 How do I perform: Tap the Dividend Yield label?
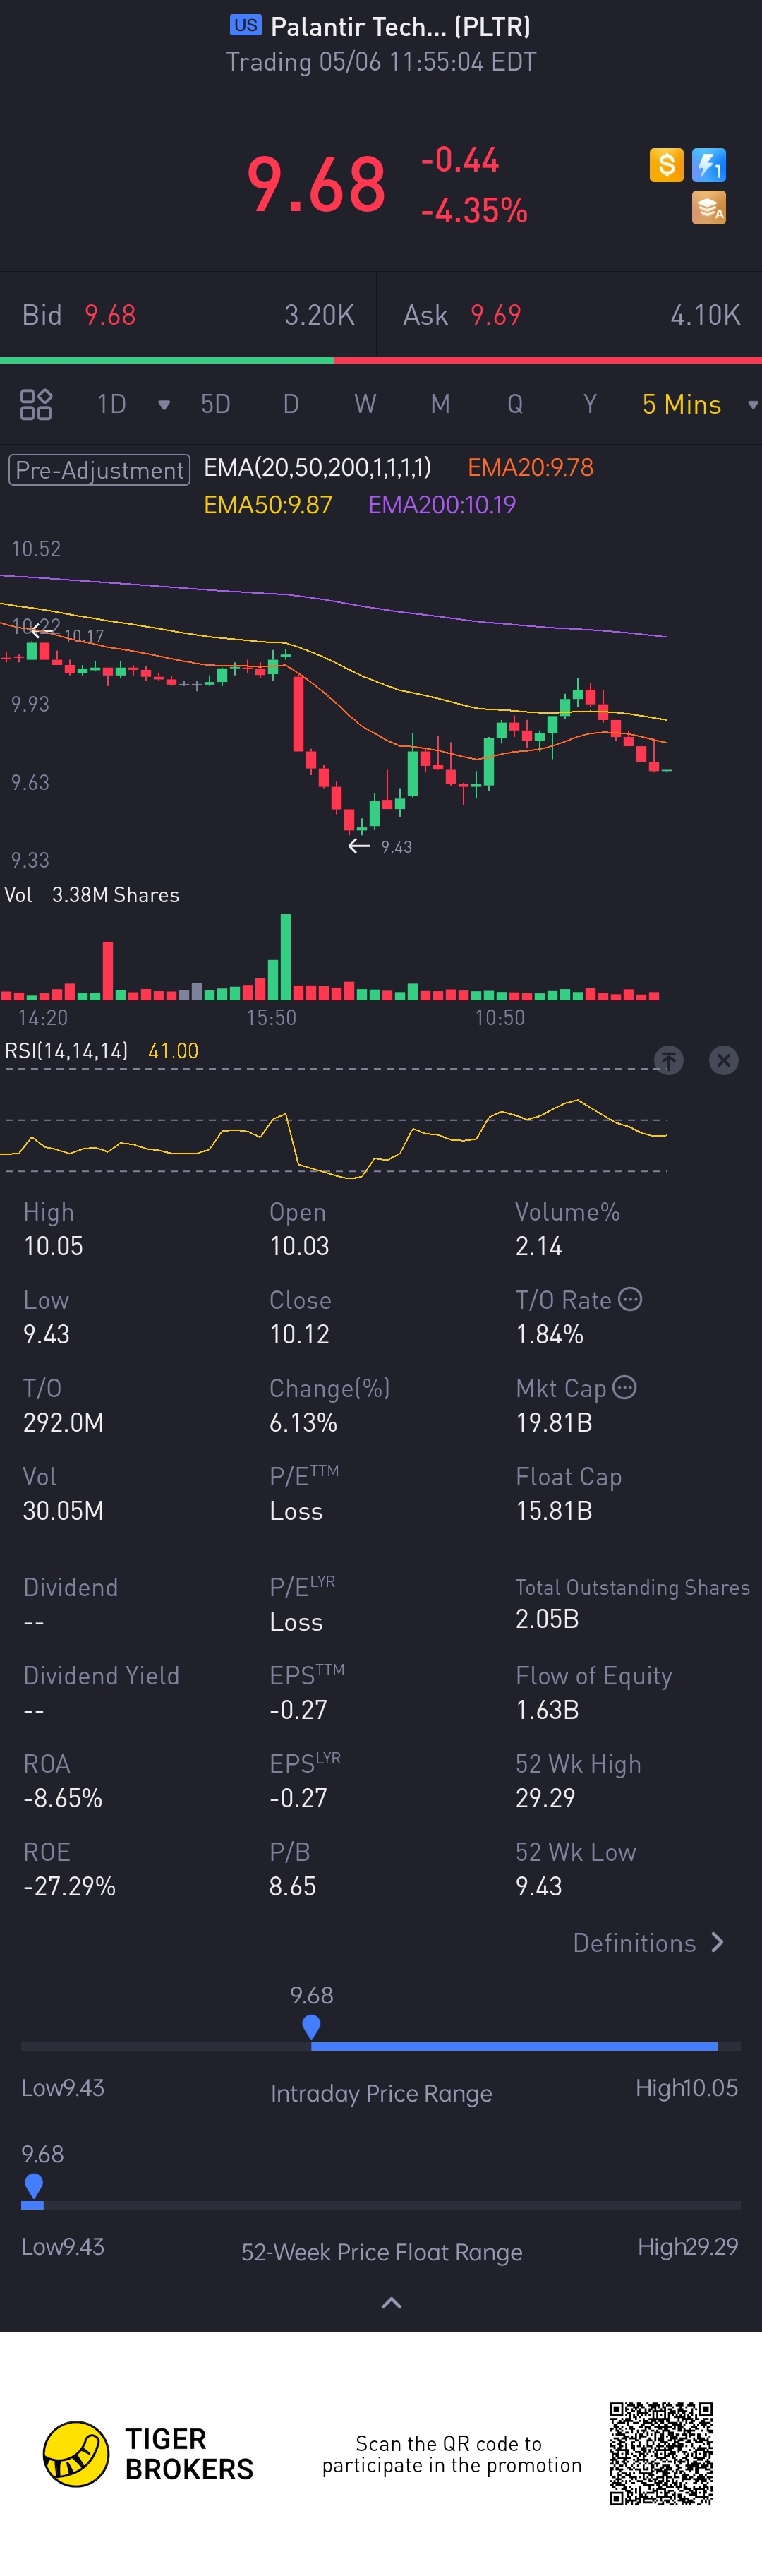[x=101, y=1675]
